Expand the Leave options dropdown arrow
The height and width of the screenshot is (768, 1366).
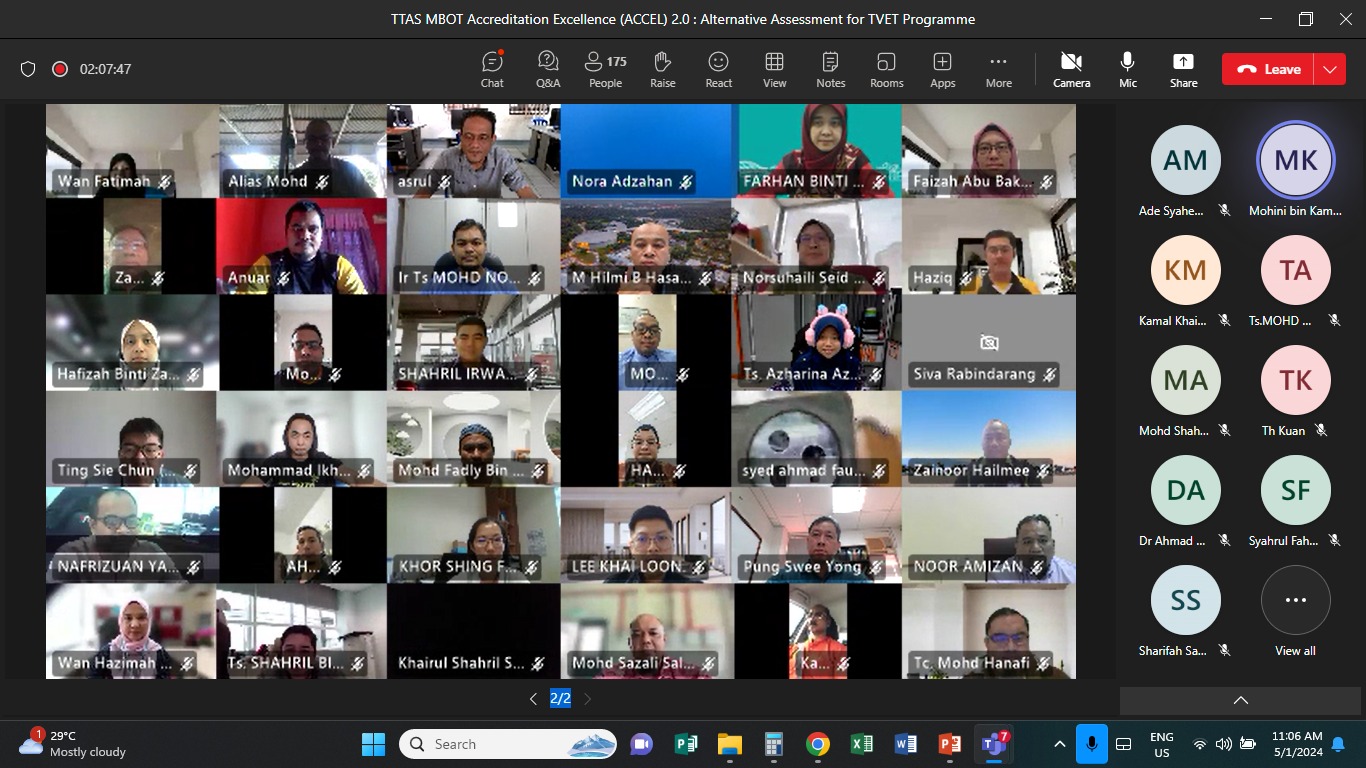pos(1329,69)
